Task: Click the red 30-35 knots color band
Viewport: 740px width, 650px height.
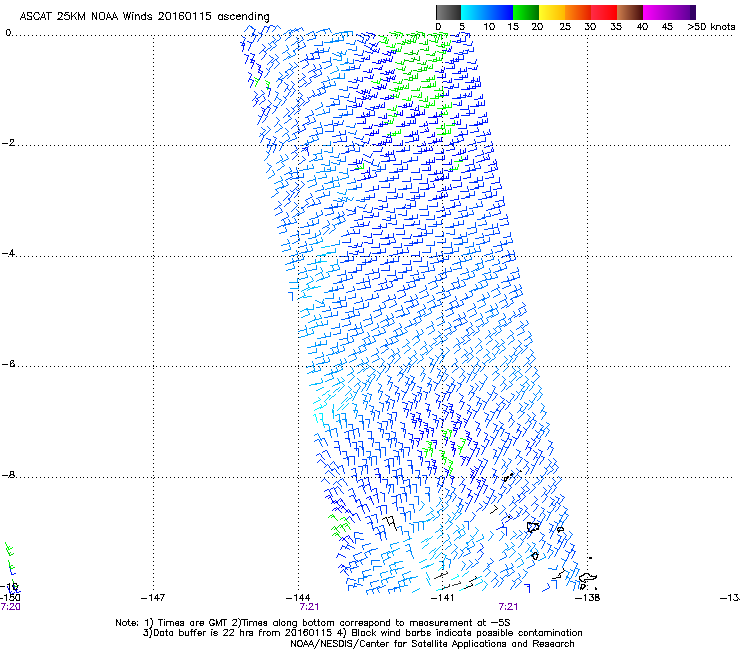Action: tap(604, 12)
